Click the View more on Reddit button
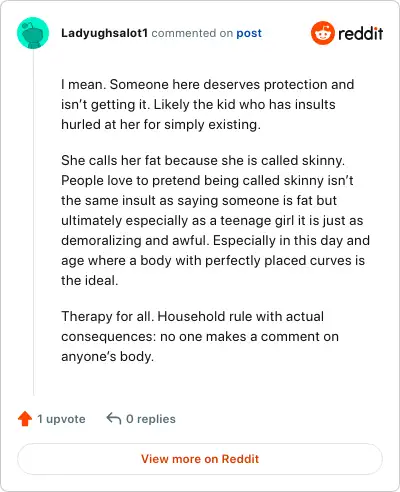Screen dimensions: 400x492 click(x=200, y=459)
